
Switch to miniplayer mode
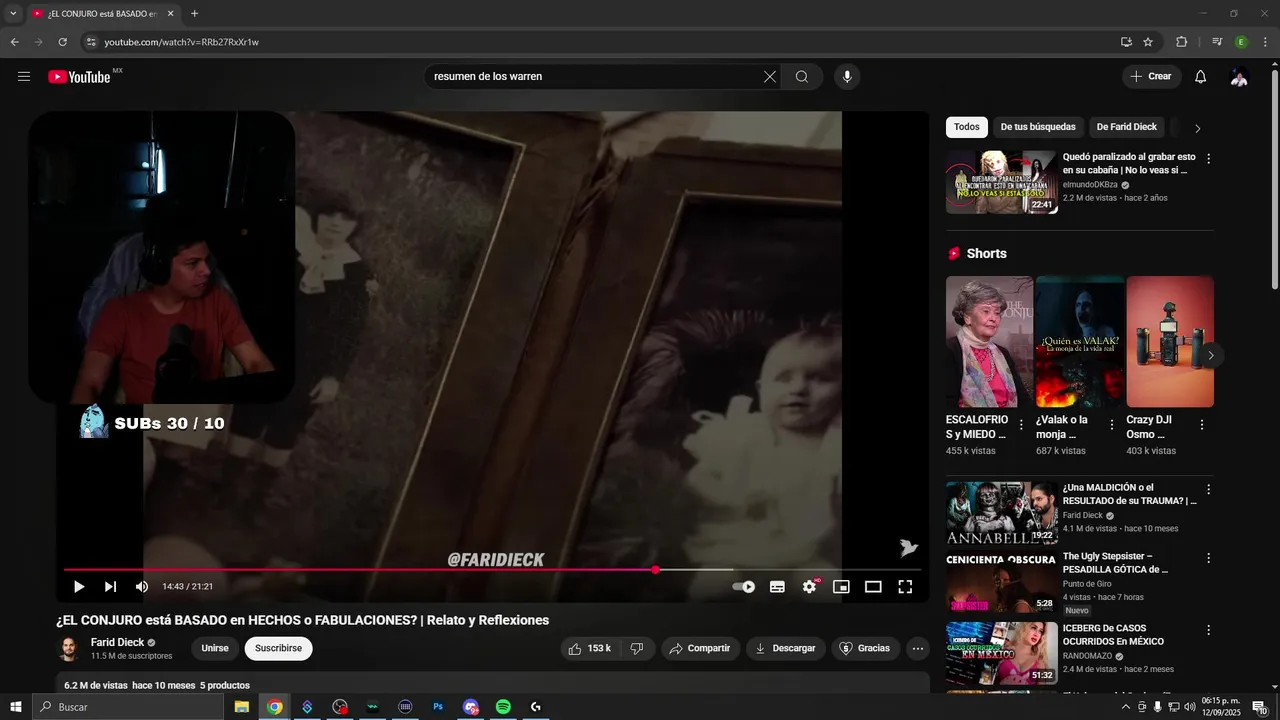841,587
